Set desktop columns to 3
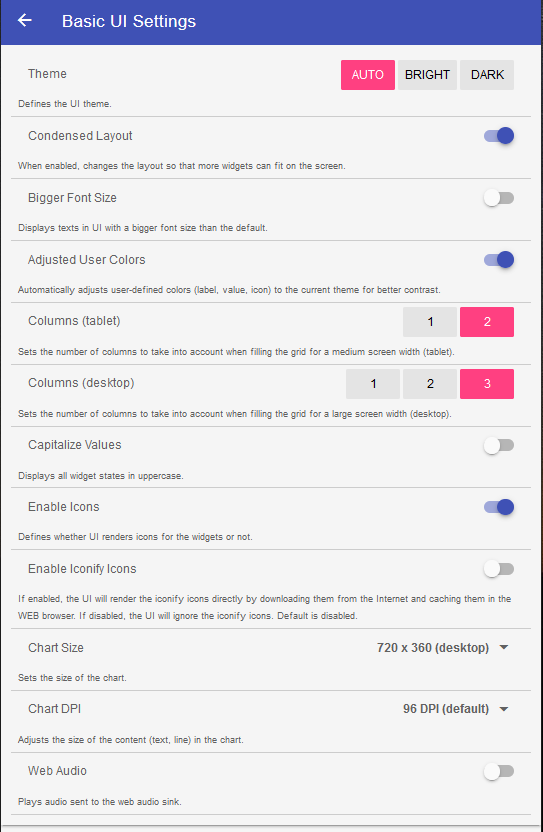The width and height of the screenshot is (543, 832). click(487, 384)
